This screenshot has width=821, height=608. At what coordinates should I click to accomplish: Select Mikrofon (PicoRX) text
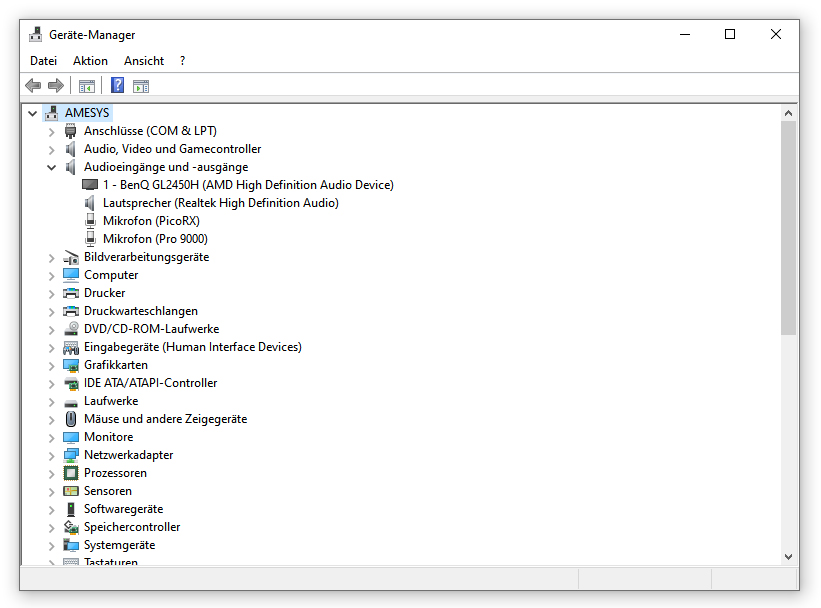click(151, 220)
